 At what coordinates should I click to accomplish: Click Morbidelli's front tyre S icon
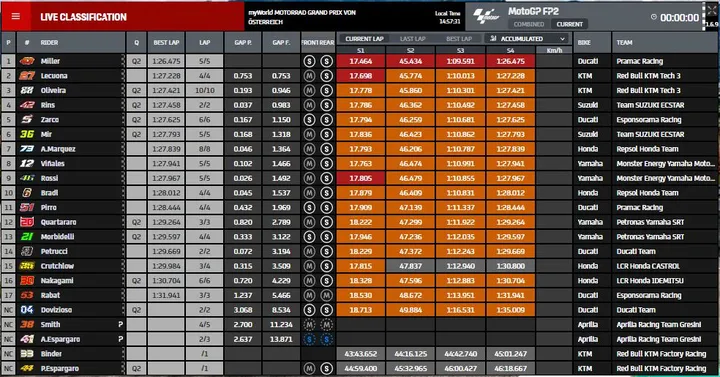tap(309, 237)
